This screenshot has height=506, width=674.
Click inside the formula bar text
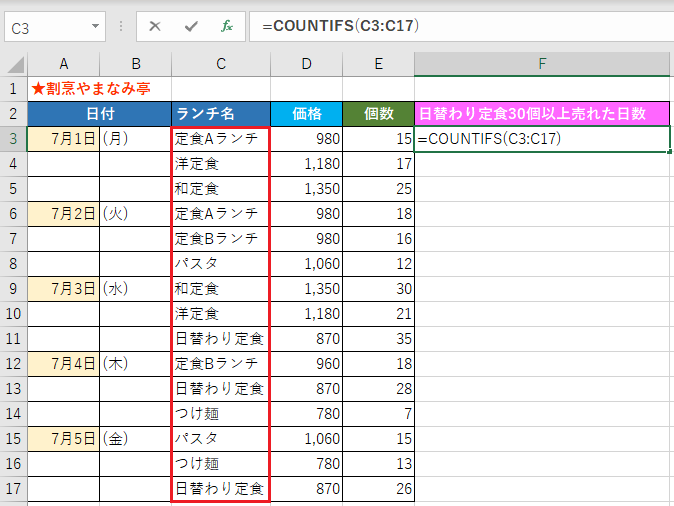pyautogui.click(x=340, y=26)
